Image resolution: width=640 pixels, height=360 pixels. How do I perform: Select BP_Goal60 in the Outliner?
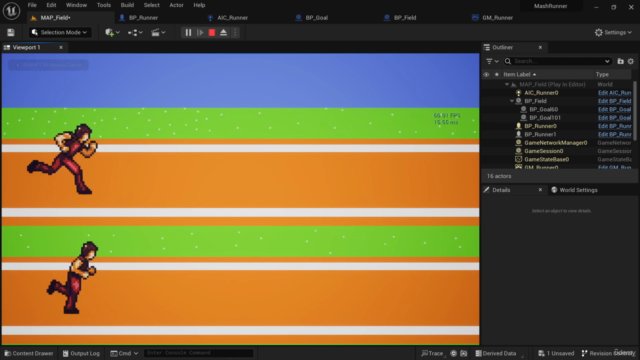[543, 109]
